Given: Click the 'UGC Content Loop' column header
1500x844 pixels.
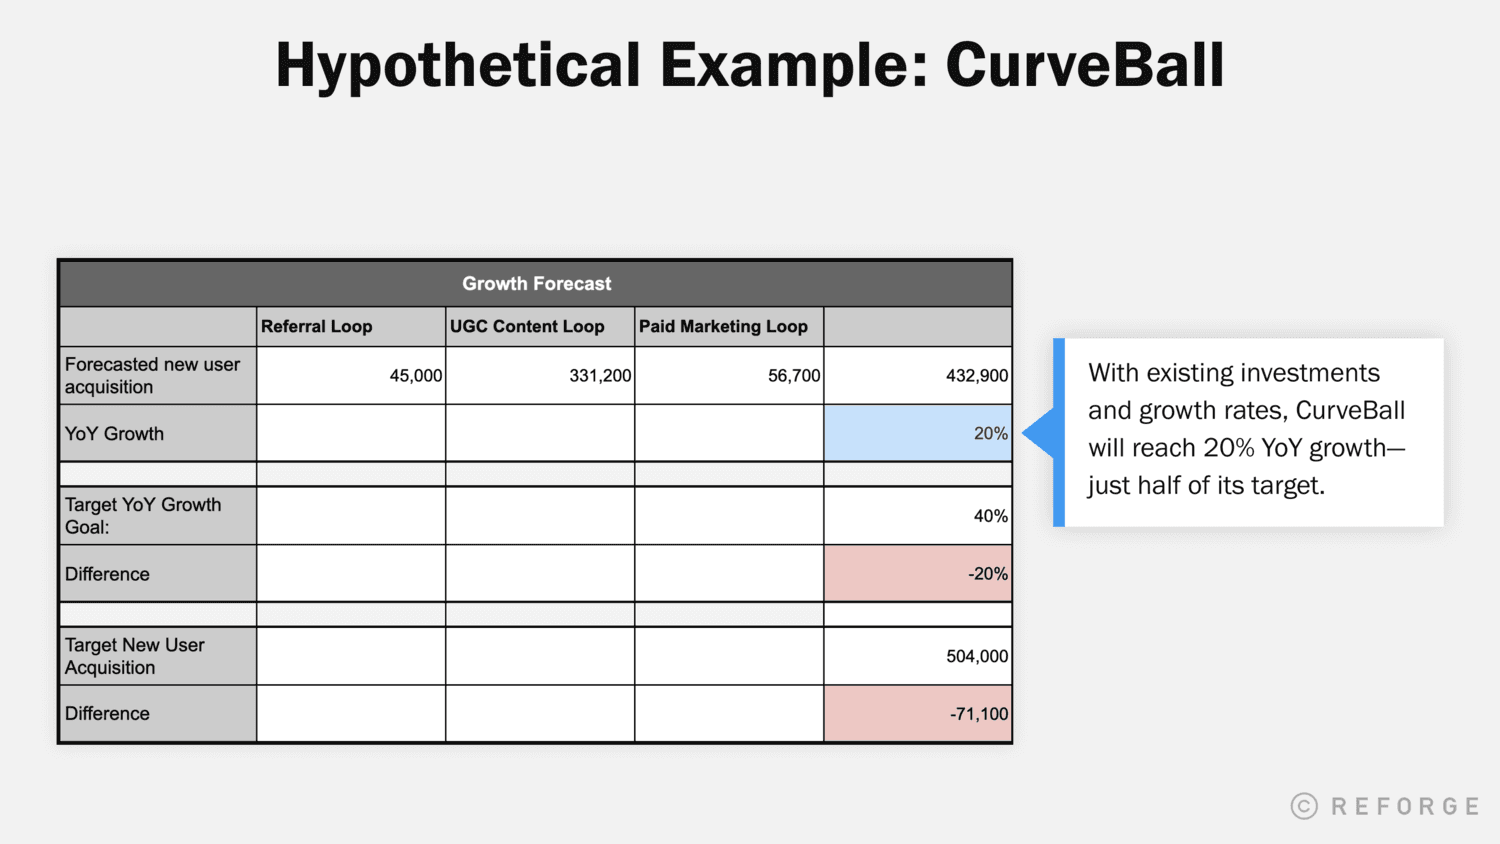Looking at the screenshot, I should point(540,327).
